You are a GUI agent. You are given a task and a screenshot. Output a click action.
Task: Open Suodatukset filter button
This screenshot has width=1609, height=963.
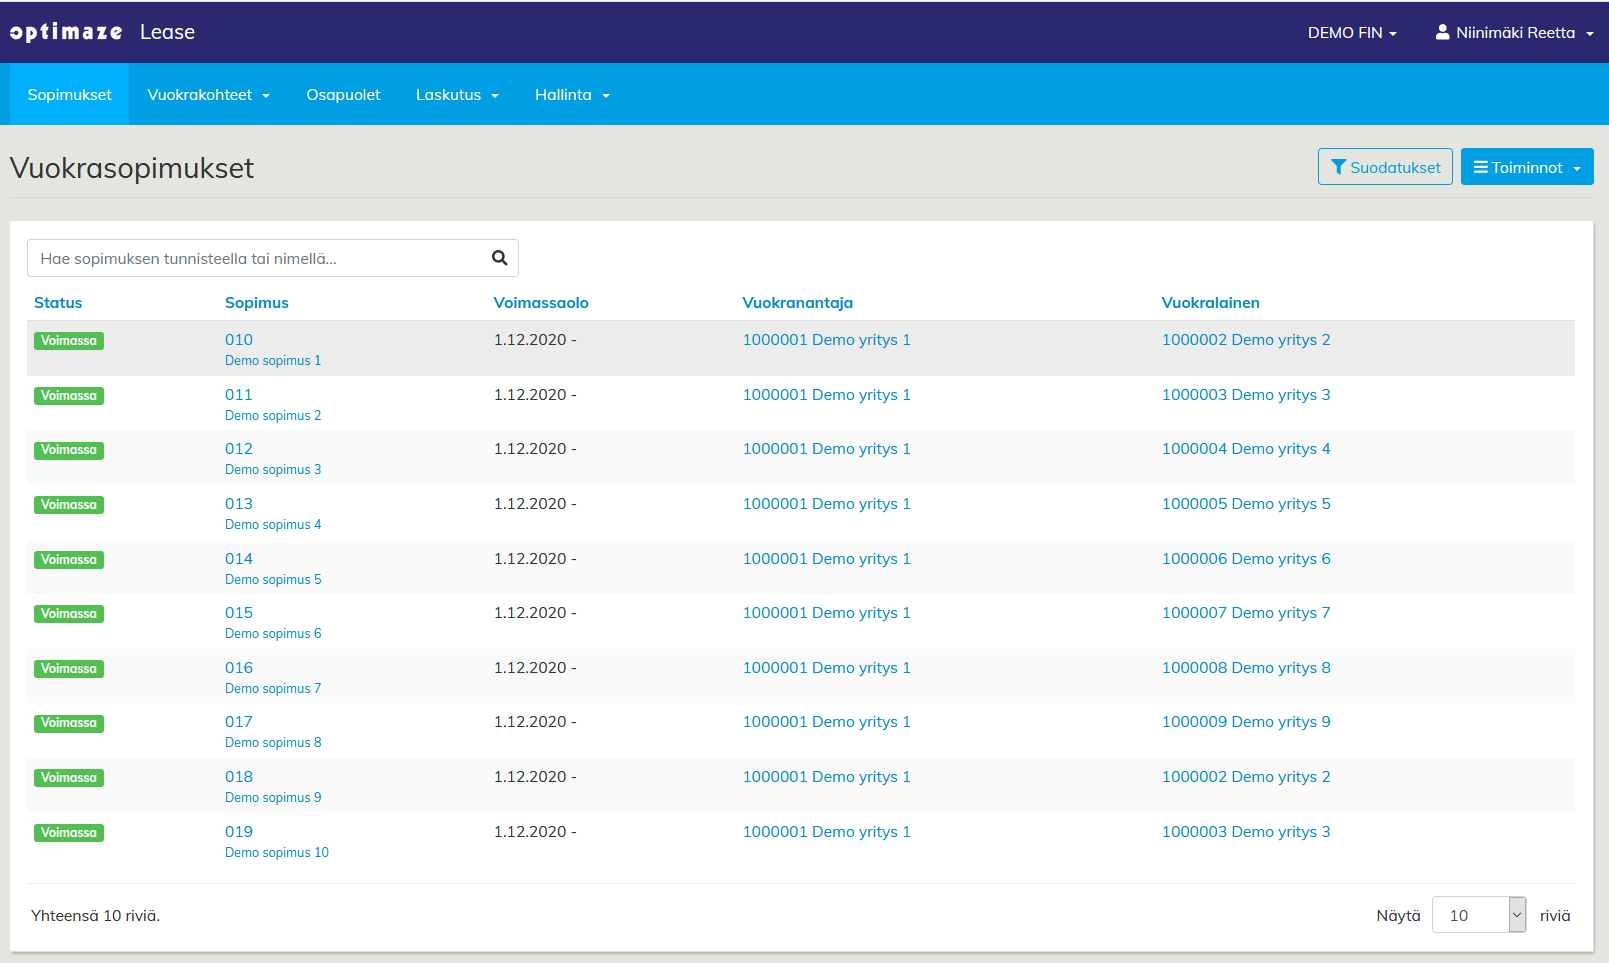click(1384, 167)
